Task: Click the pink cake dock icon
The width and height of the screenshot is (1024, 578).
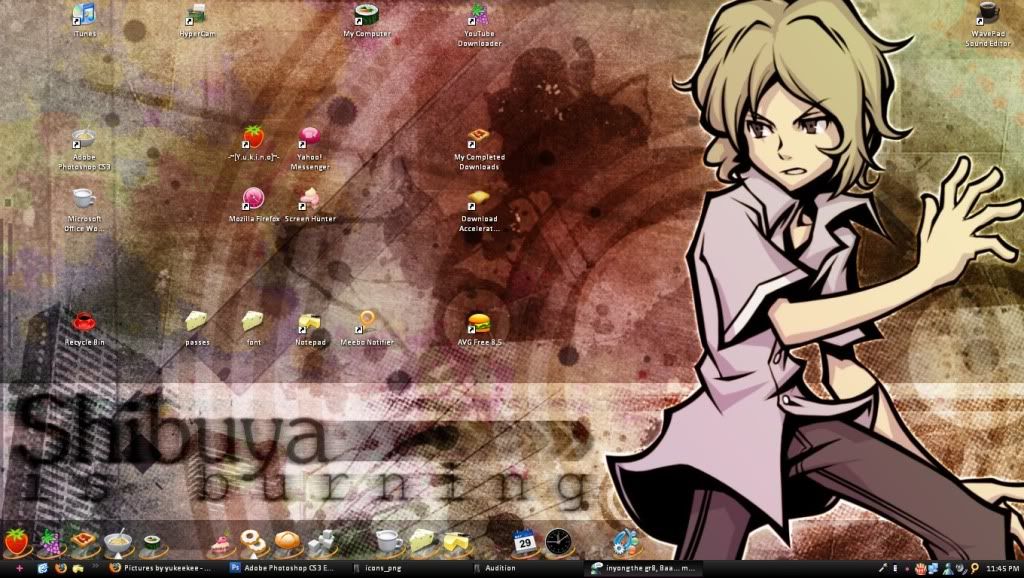Action: point(219,542)
